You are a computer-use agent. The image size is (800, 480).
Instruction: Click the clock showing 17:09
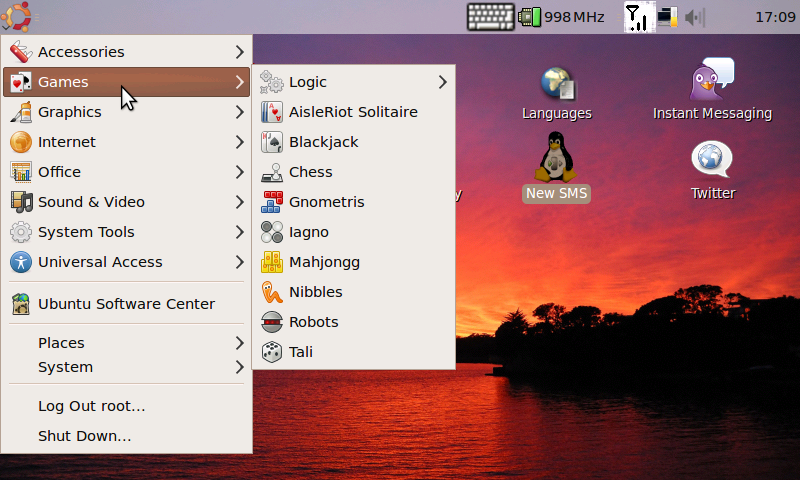click(x=774, y=17)
